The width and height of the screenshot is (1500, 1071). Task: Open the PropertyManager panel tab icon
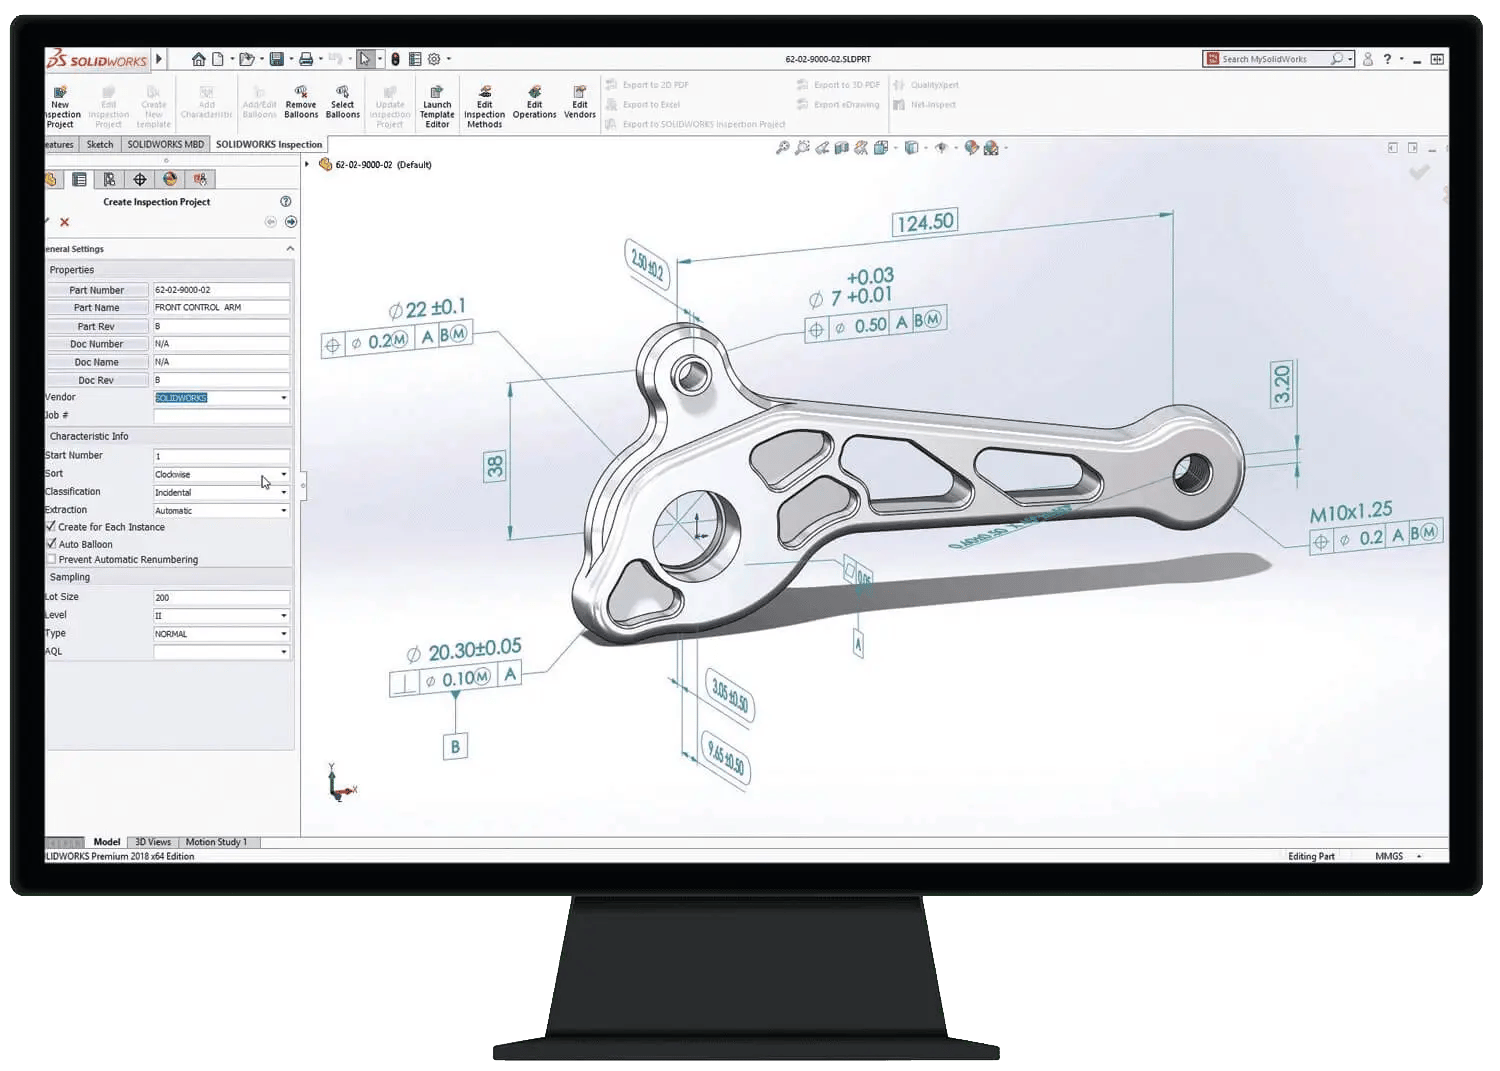(x=79, y=179)
